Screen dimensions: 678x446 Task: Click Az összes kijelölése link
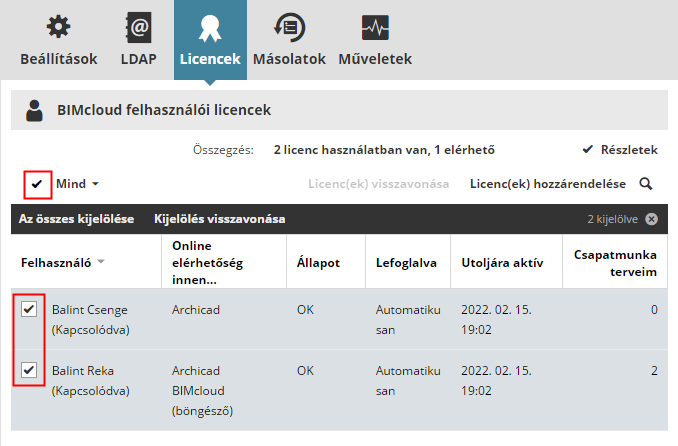click(77, 219)
